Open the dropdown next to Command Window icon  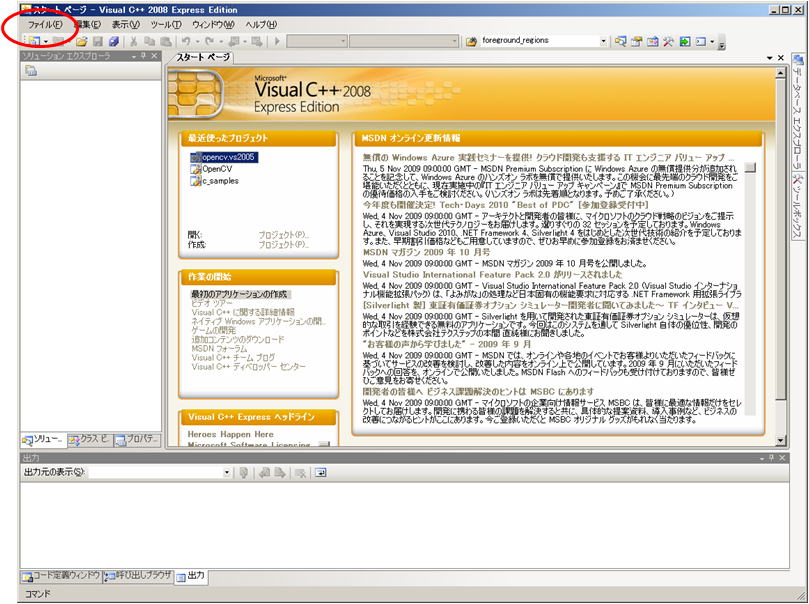[712, 42]
